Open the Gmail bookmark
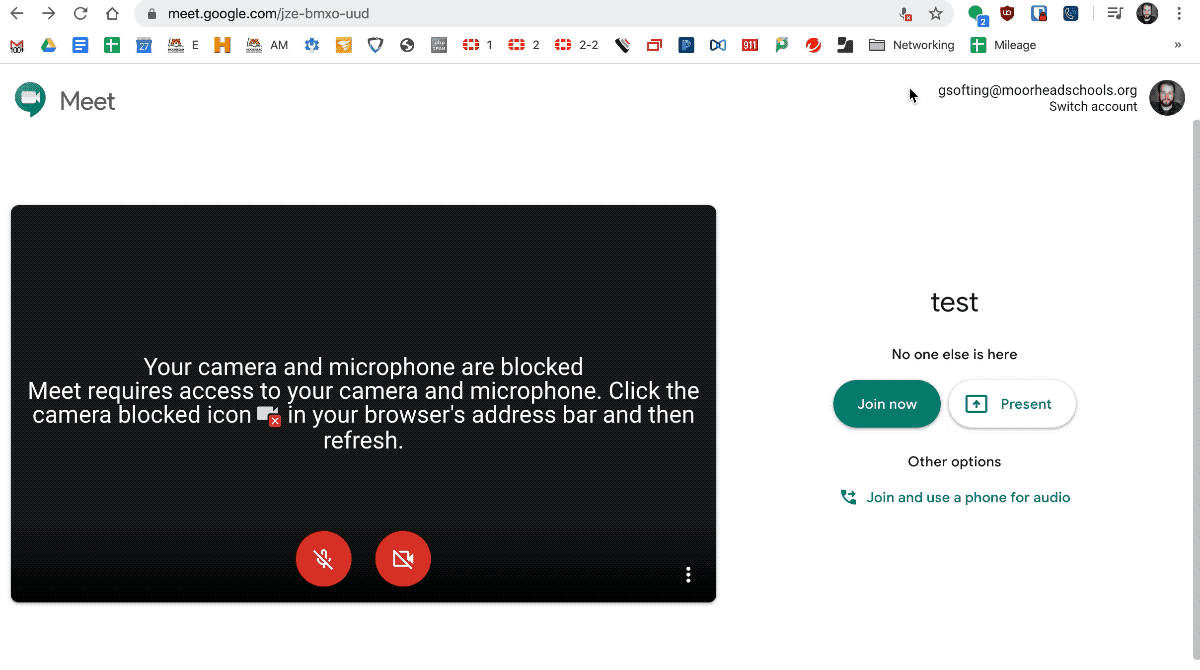1200x670 pixels. pyautogui.click(x=17, y=45)
